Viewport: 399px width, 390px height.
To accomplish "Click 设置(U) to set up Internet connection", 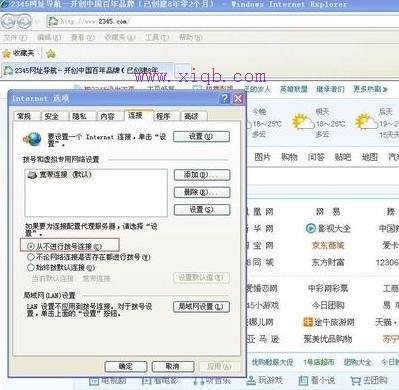I will 201,137.
